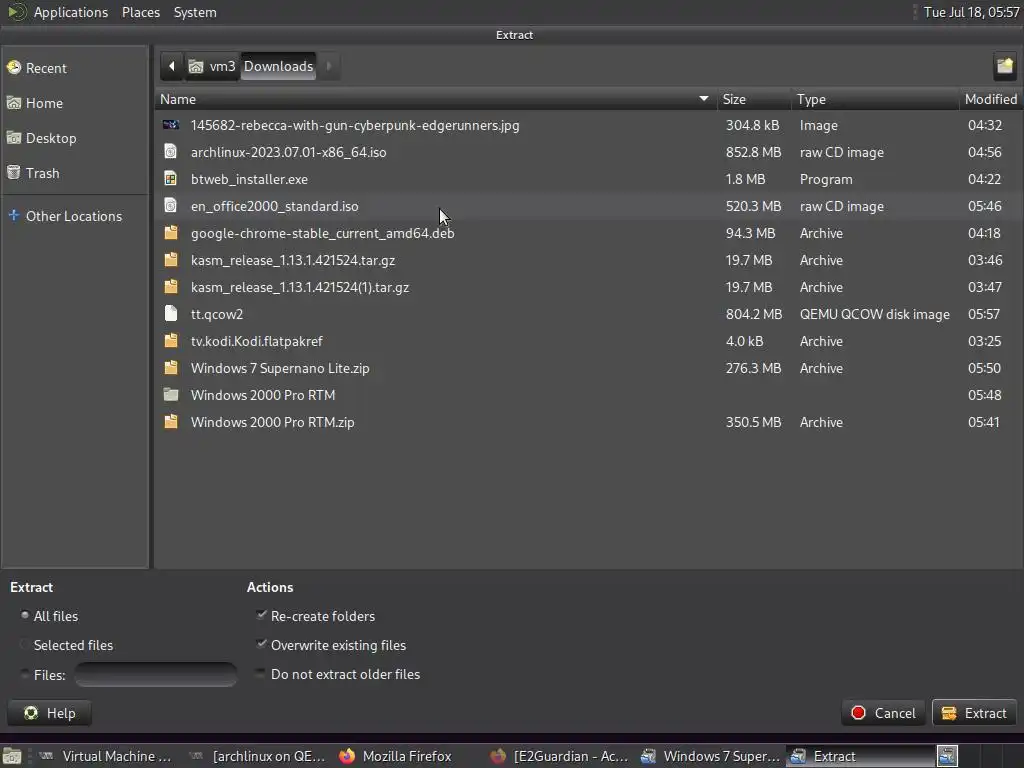1024x768 pixels.
Task: Toggle Overwrite existing files checkbox
Action: (261, 644)
